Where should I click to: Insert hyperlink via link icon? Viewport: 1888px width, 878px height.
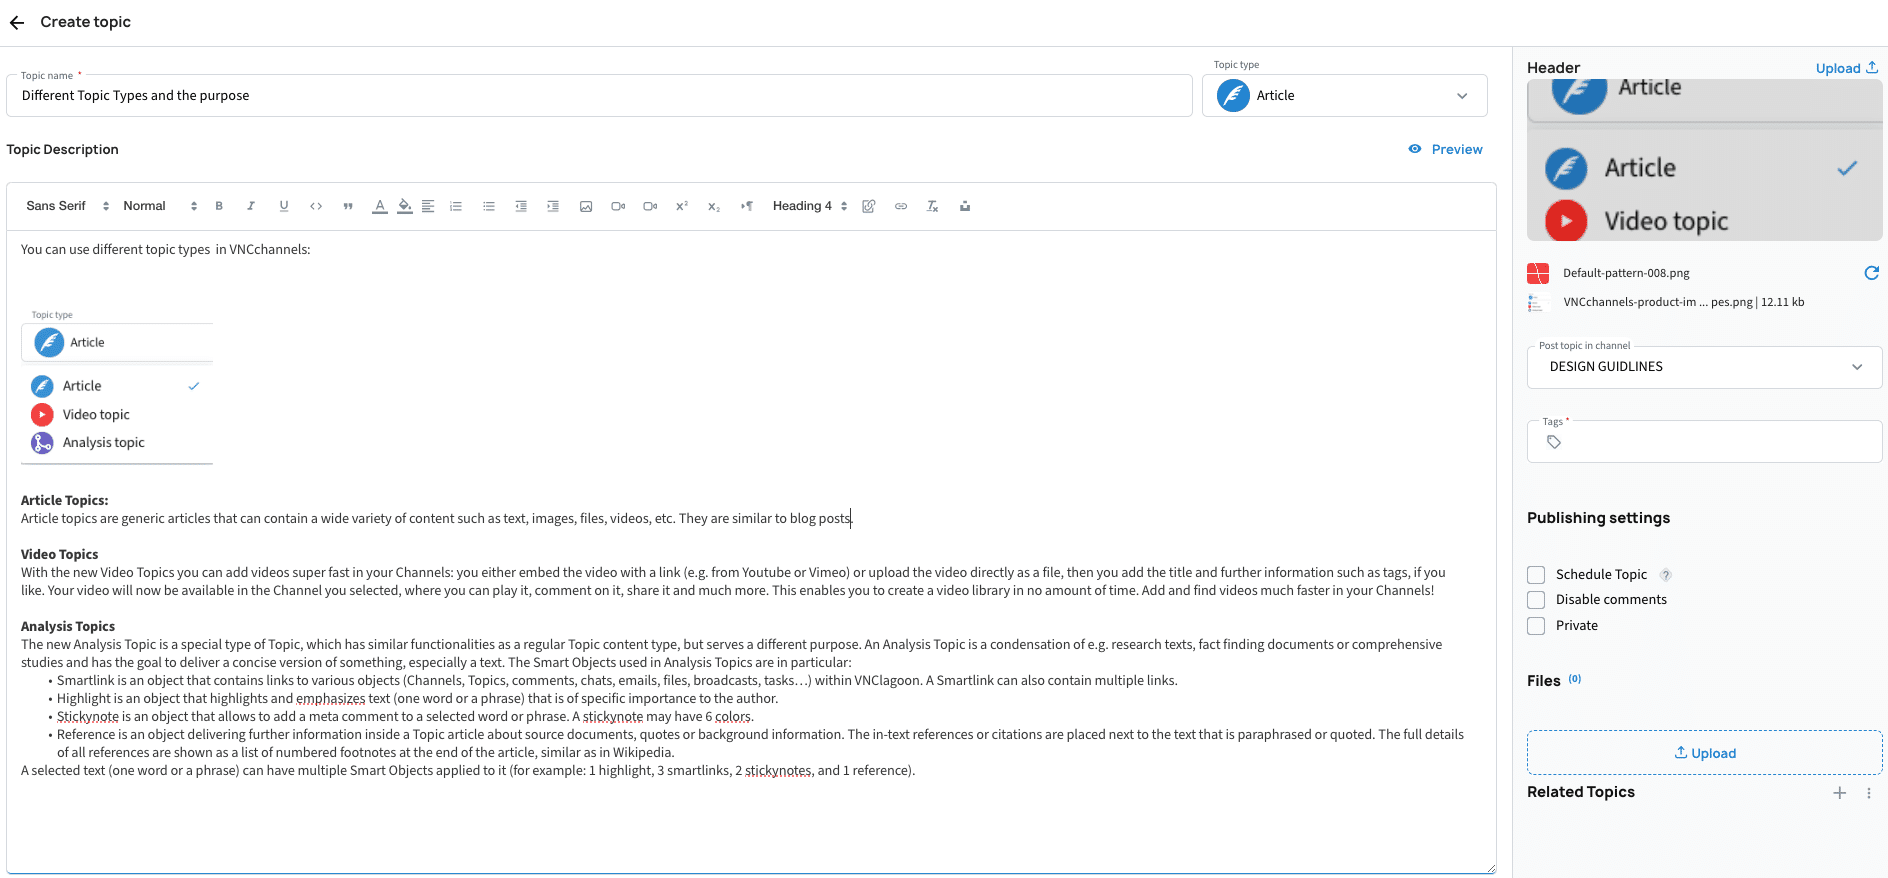coord(901,206)
